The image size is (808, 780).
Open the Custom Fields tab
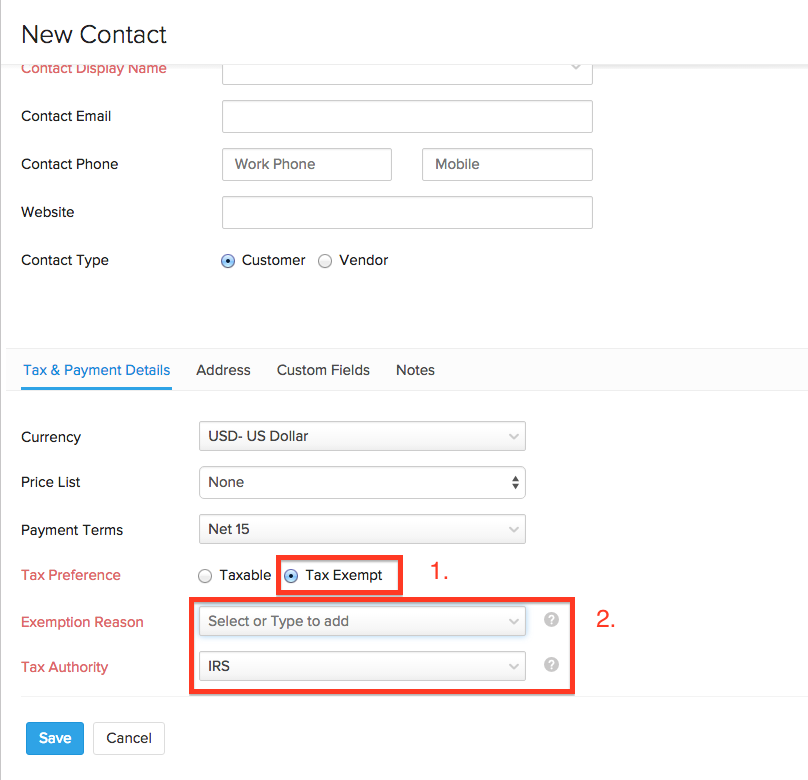(323, 370)
